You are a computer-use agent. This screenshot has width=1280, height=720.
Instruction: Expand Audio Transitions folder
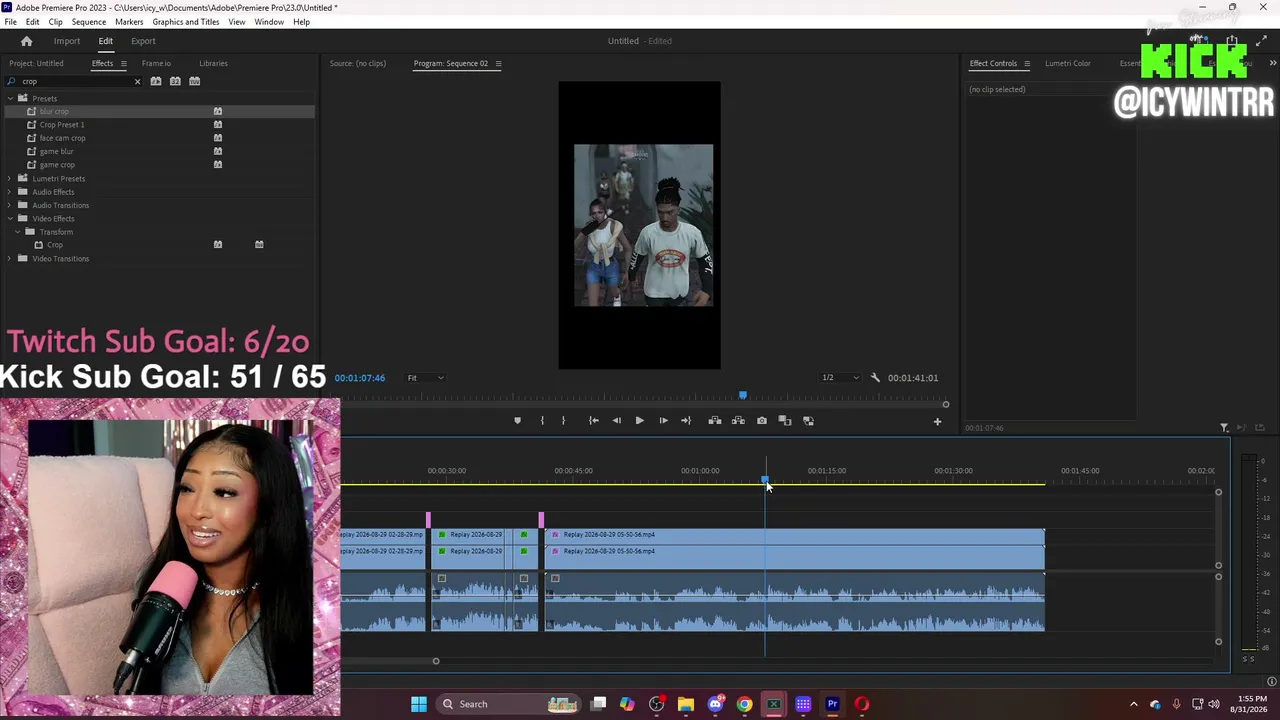click(10, 205)
